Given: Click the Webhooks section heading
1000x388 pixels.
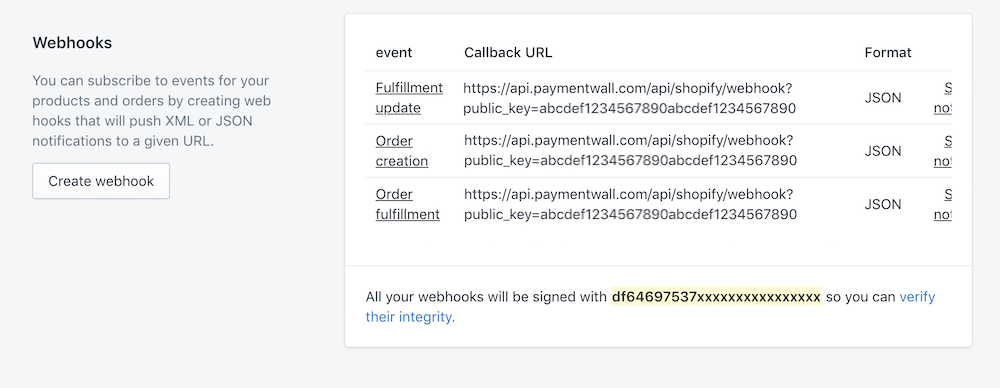Looking at the screenshot, I should (x=72, y=43).
